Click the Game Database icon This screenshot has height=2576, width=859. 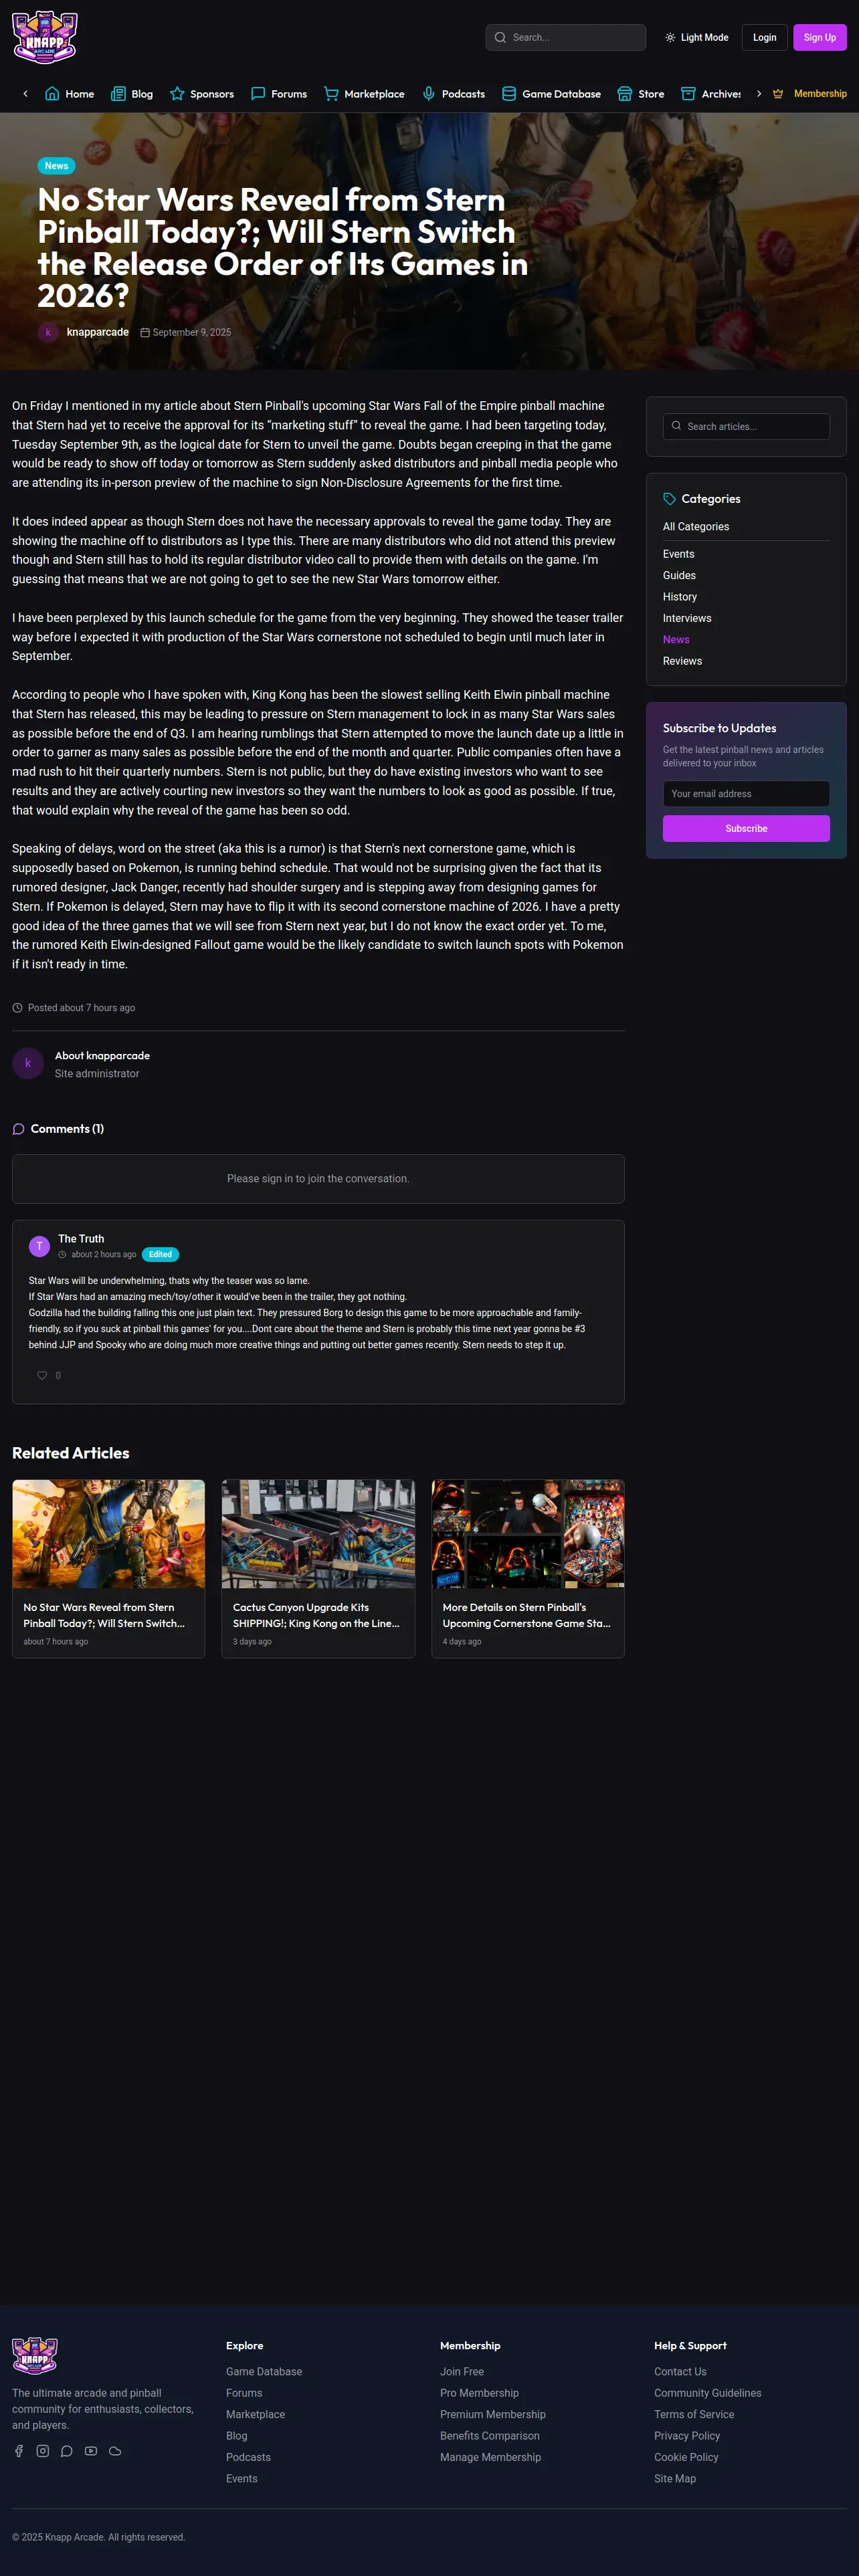click(509, 94)
